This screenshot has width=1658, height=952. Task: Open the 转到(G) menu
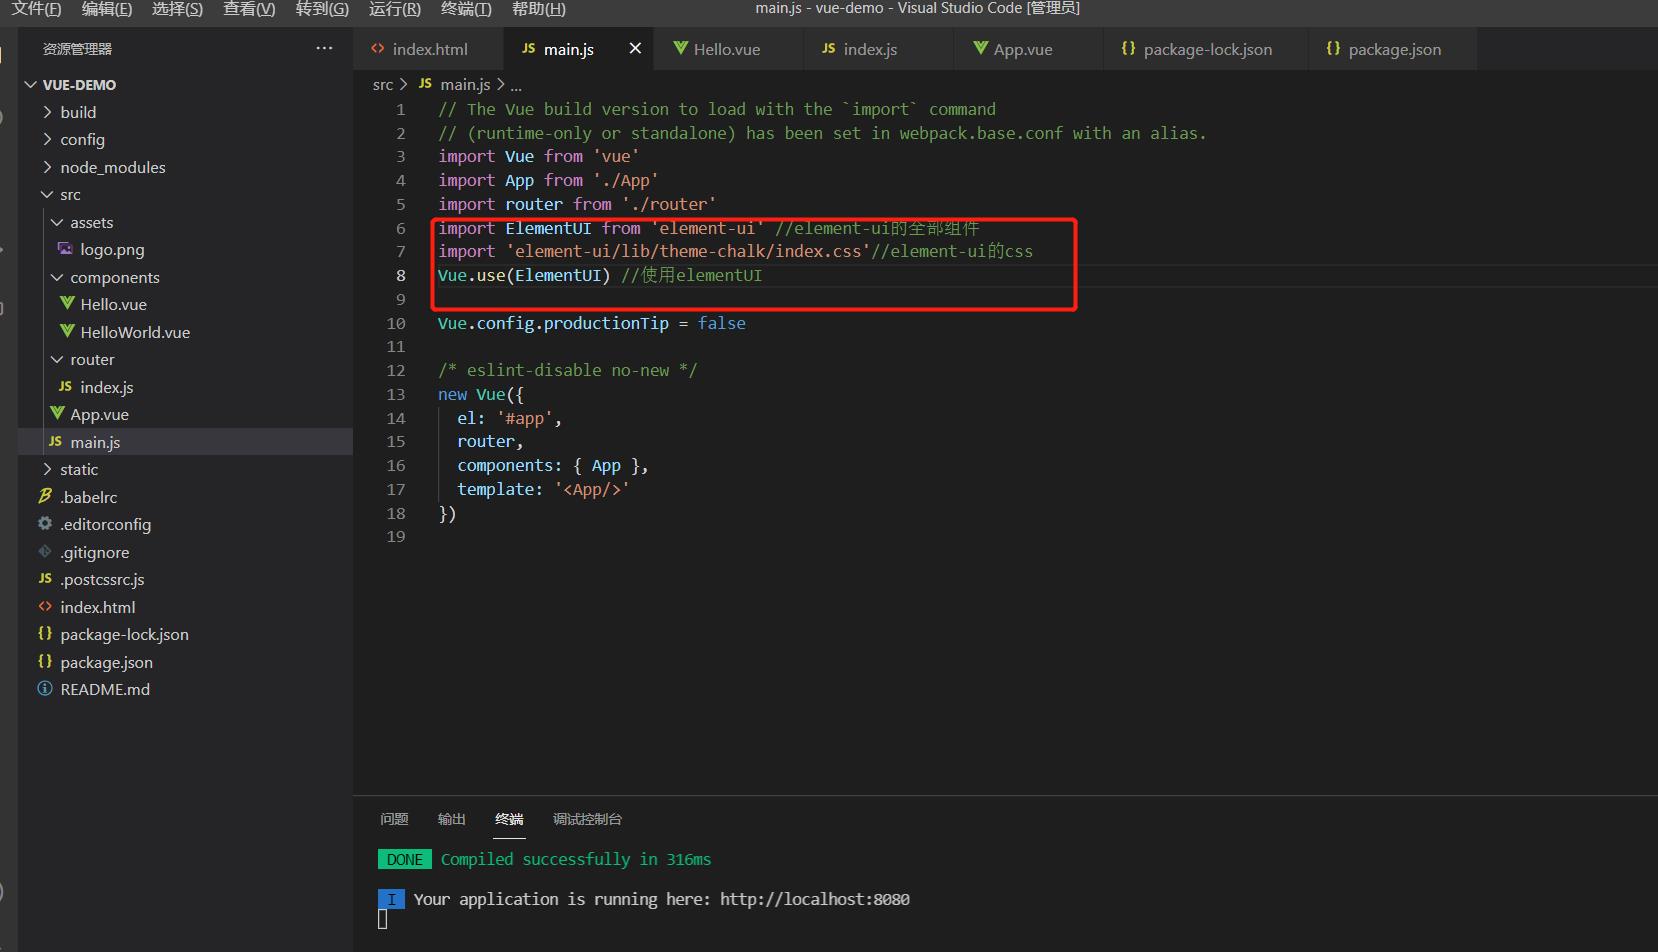pyautogui.click(x=322, y=9)
